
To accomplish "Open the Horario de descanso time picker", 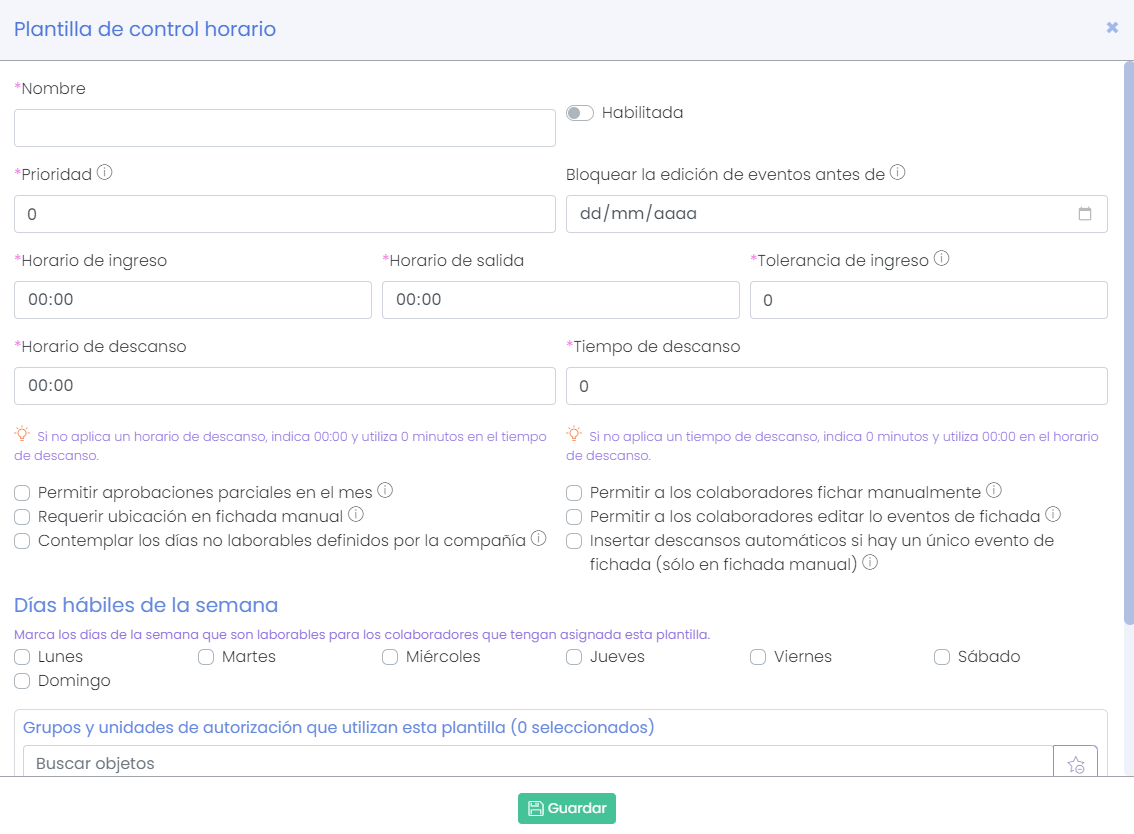I will click(x=285, y=385).
